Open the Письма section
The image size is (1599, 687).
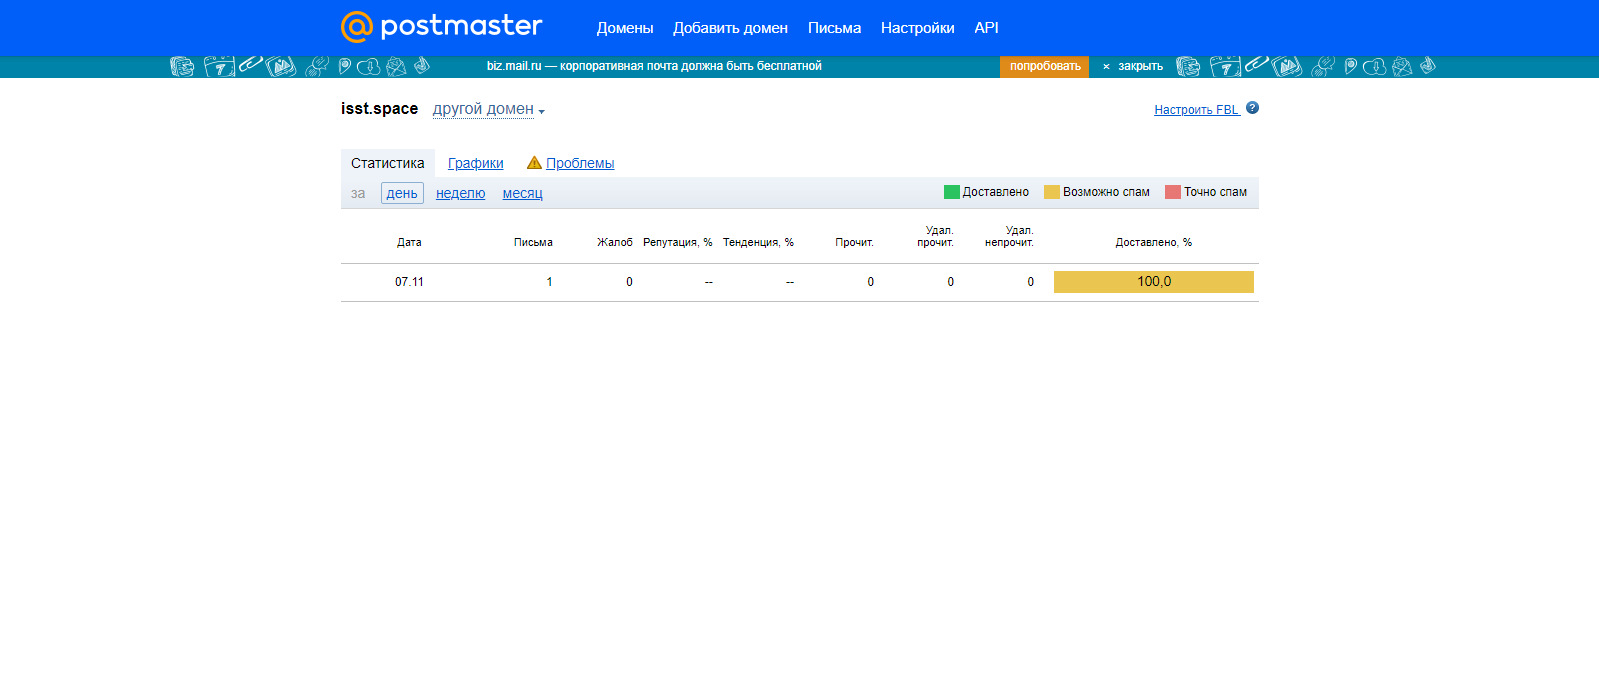click(x=834, y=28)
